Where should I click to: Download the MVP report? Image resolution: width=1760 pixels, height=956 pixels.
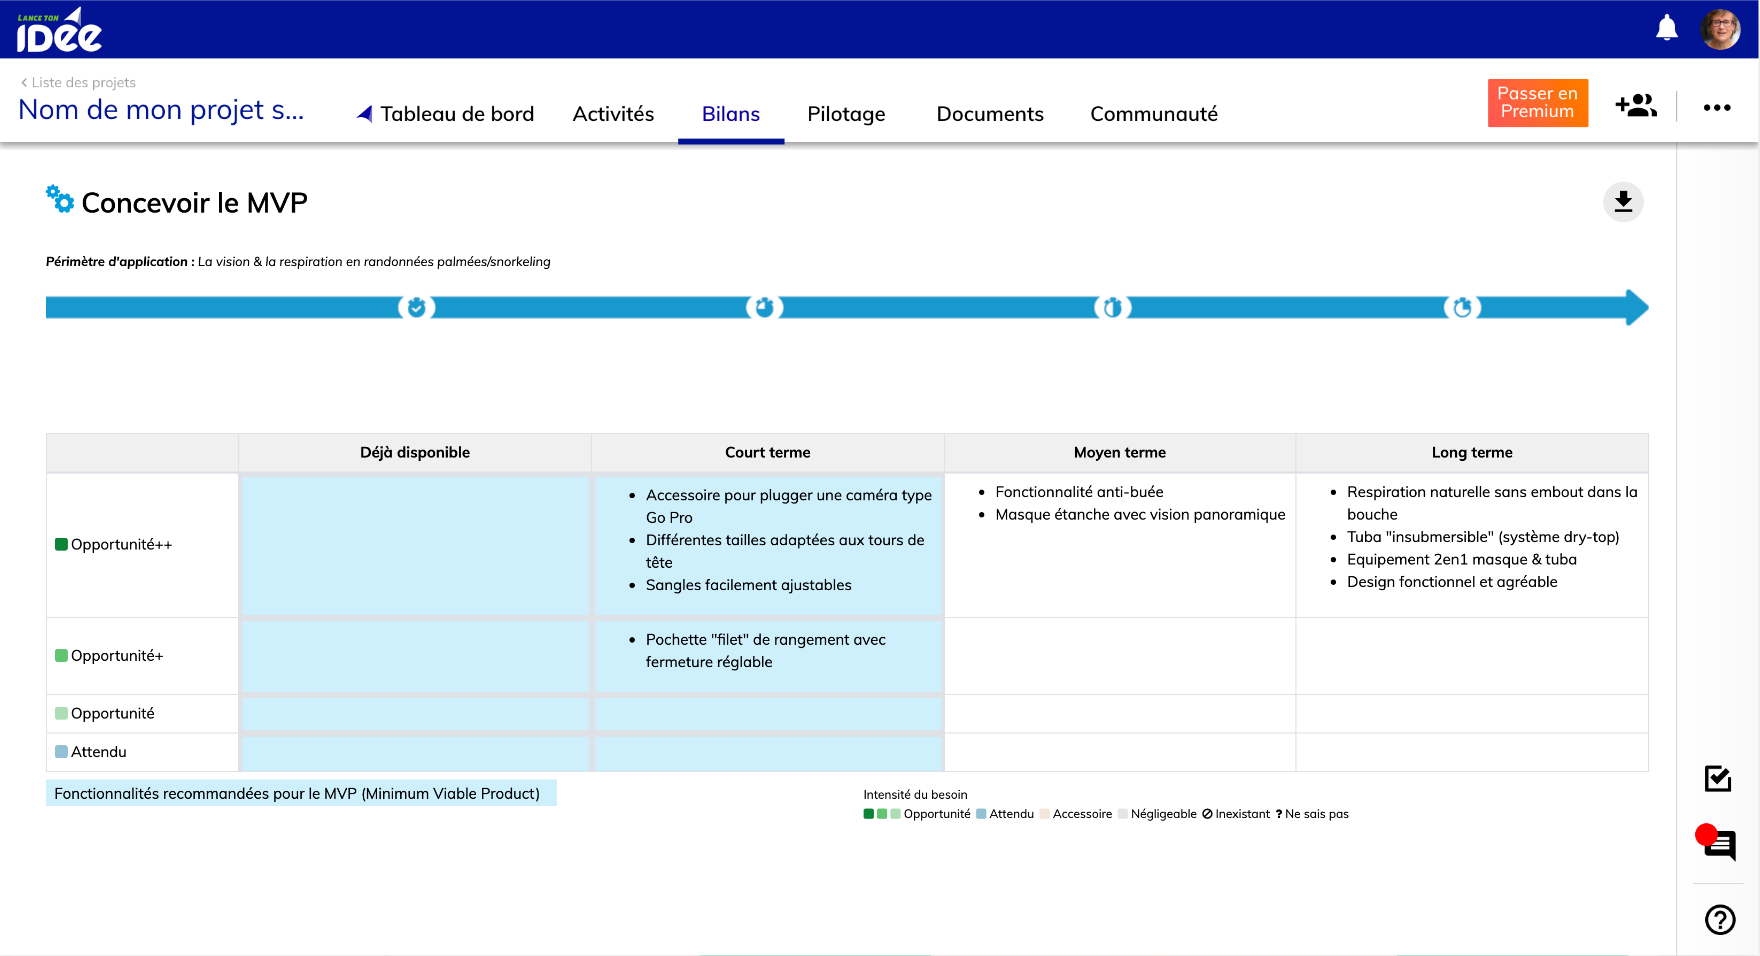[x=1623, y=202]
